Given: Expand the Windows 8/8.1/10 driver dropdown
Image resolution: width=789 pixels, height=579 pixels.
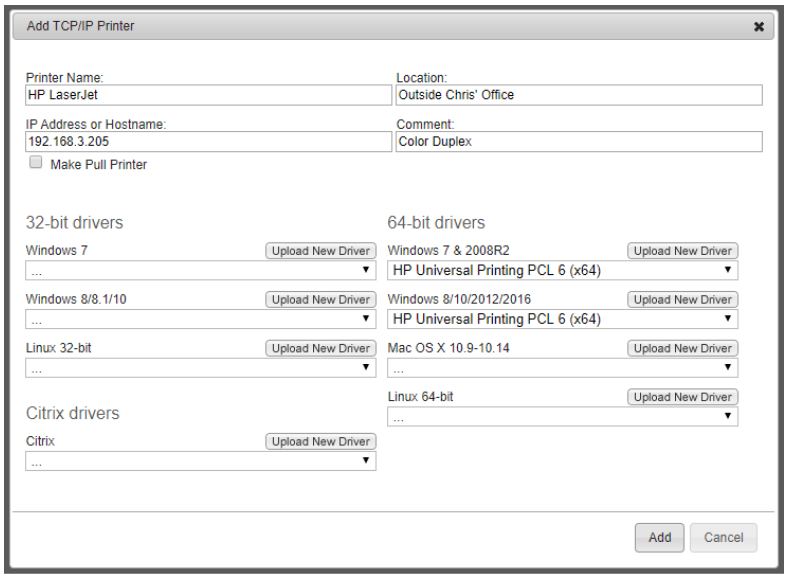Looking at the screenshot, I should (x=200, y=319).
